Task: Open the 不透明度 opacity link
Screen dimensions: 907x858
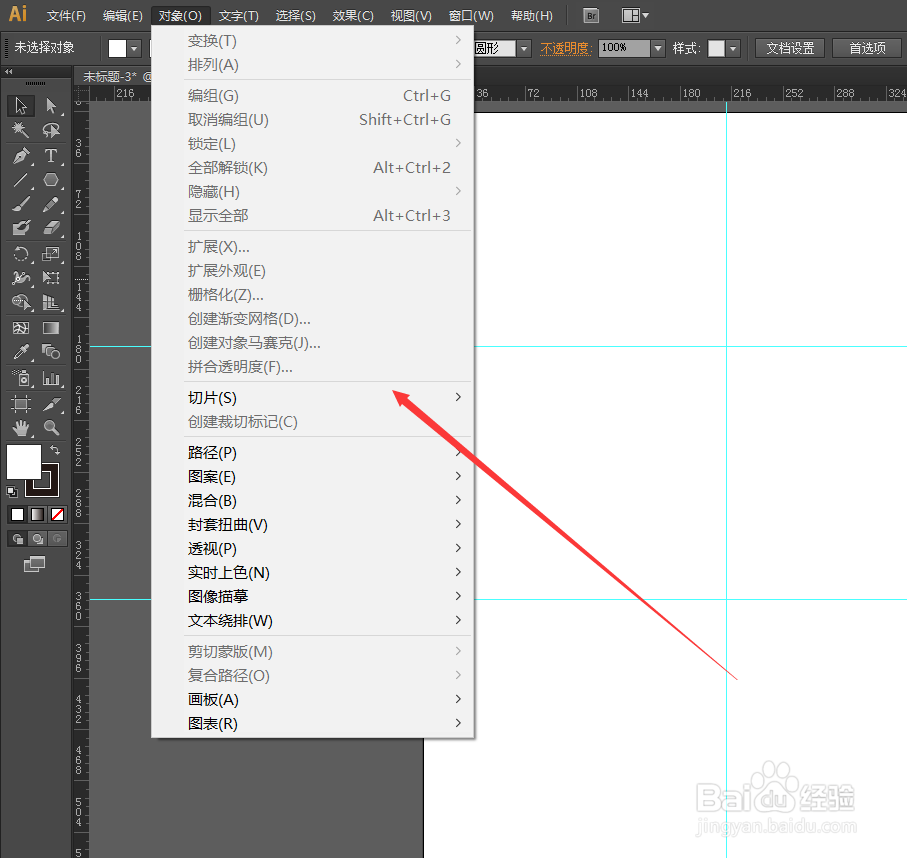Action: pos(566,48)
